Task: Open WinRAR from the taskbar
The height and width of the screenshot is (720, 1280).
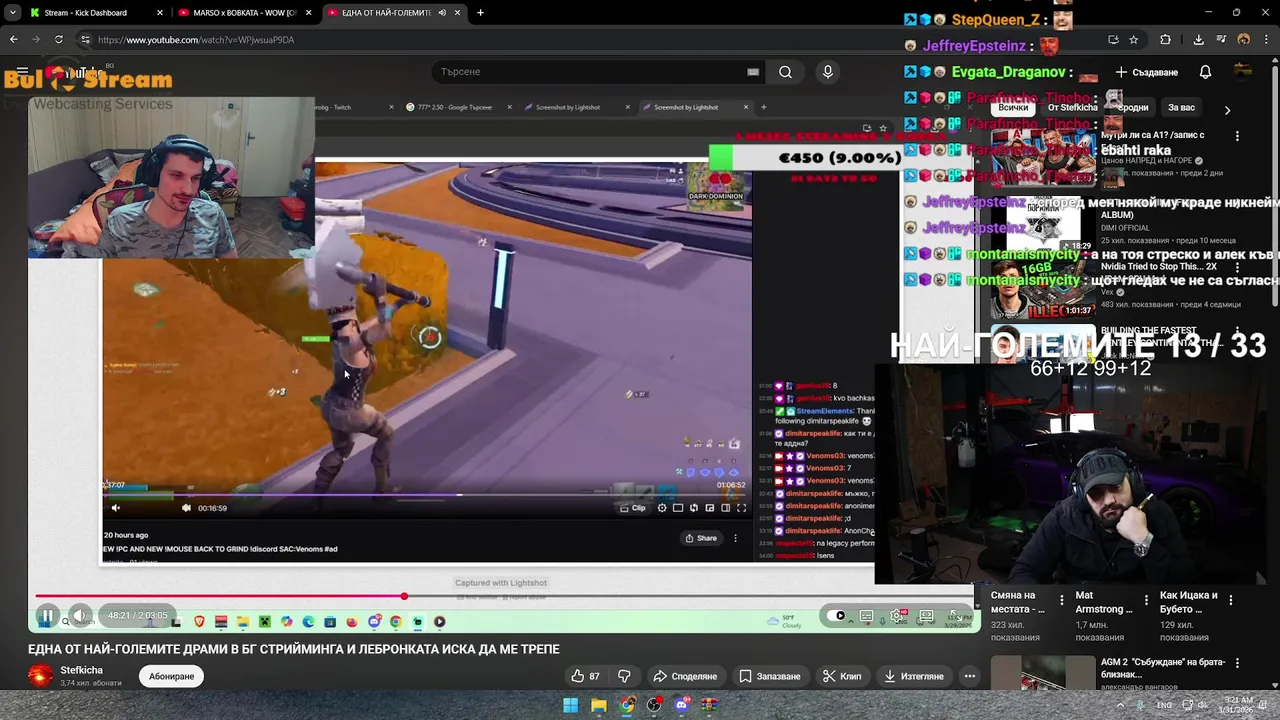Action: click(x=709, y=705)
